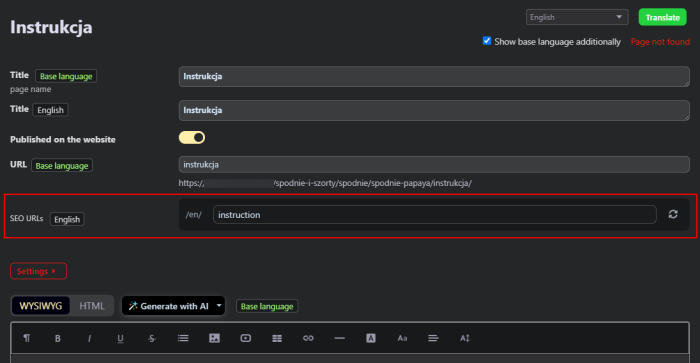Click the green Translate button
The height and width of the screenshot is (363, 700).
coord(662,17)
